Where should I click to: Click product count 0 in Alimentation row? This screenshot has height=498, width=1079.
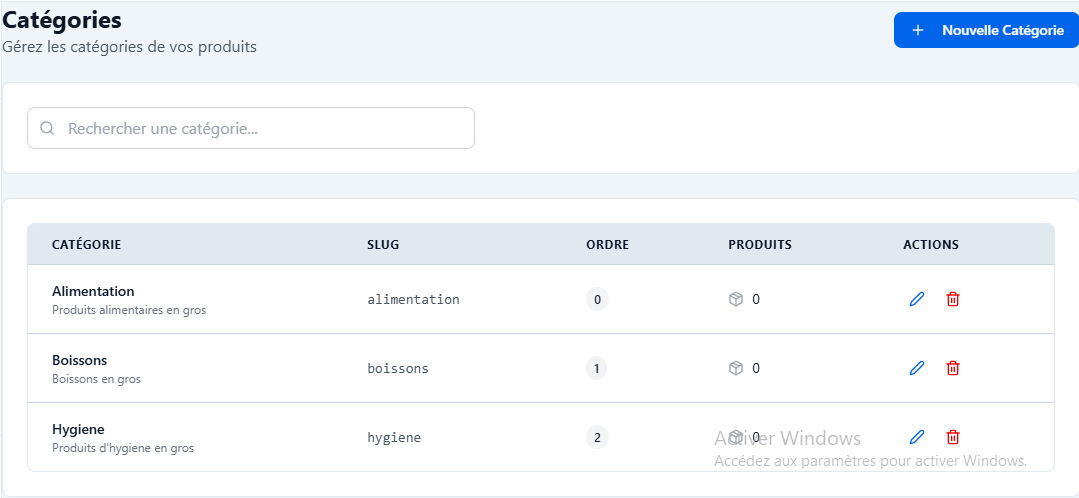tap(756, 299)
